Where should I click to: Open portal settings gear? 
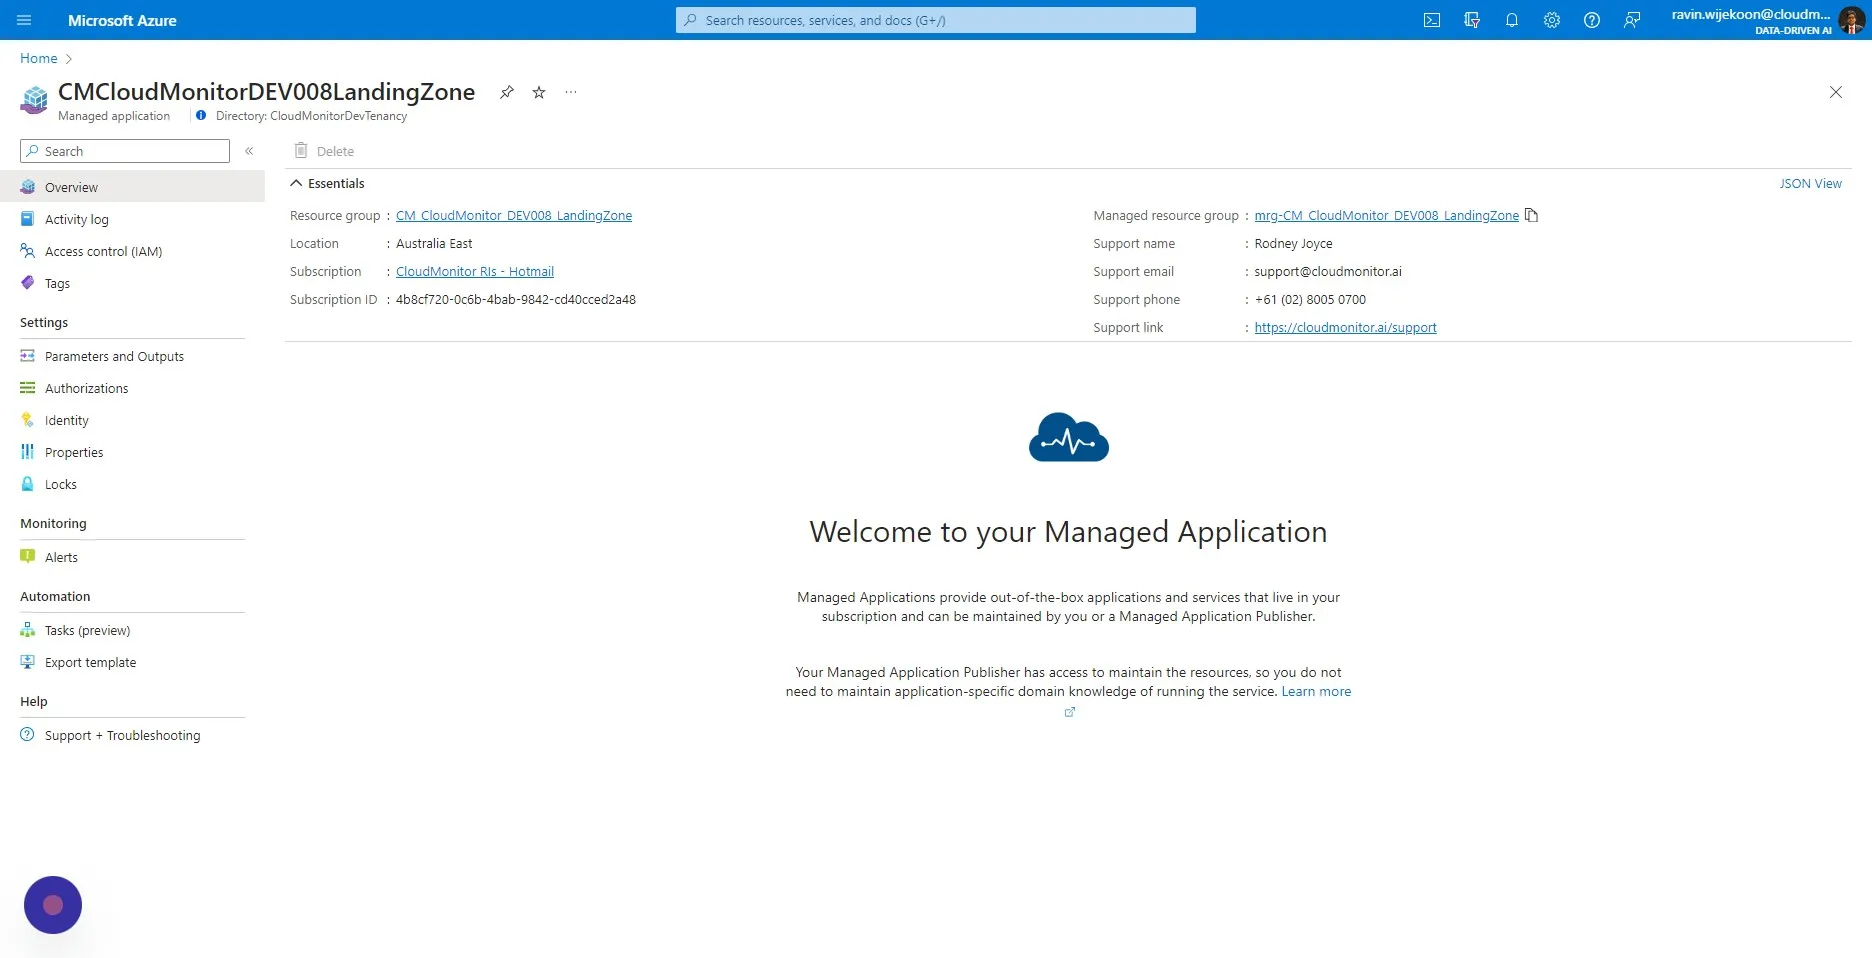tap(1552, 20)
